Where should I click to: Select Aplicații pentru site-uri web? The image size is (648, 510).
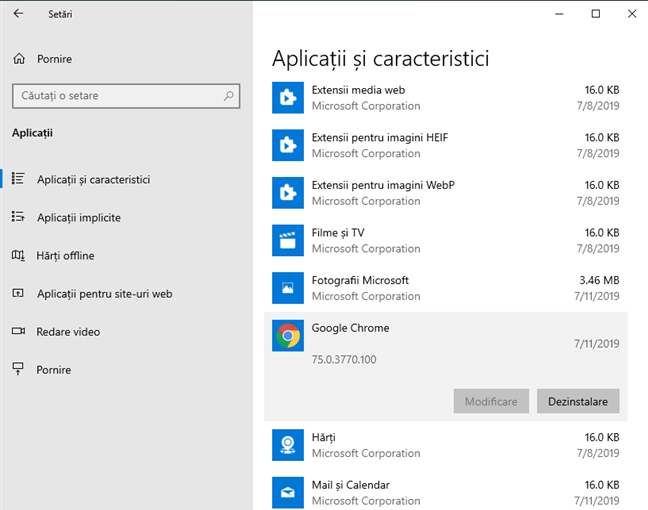click(x=104, y=293)
